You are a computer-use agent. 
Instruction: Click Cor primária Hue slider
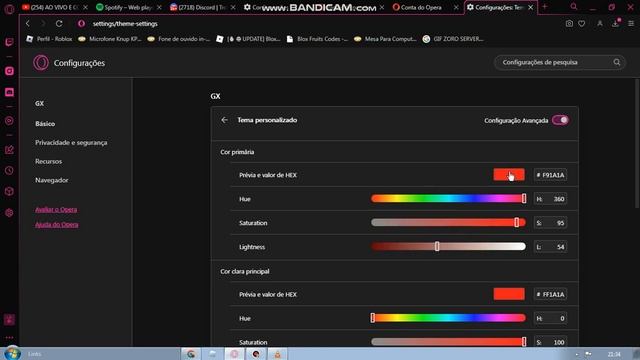point(449,199)
